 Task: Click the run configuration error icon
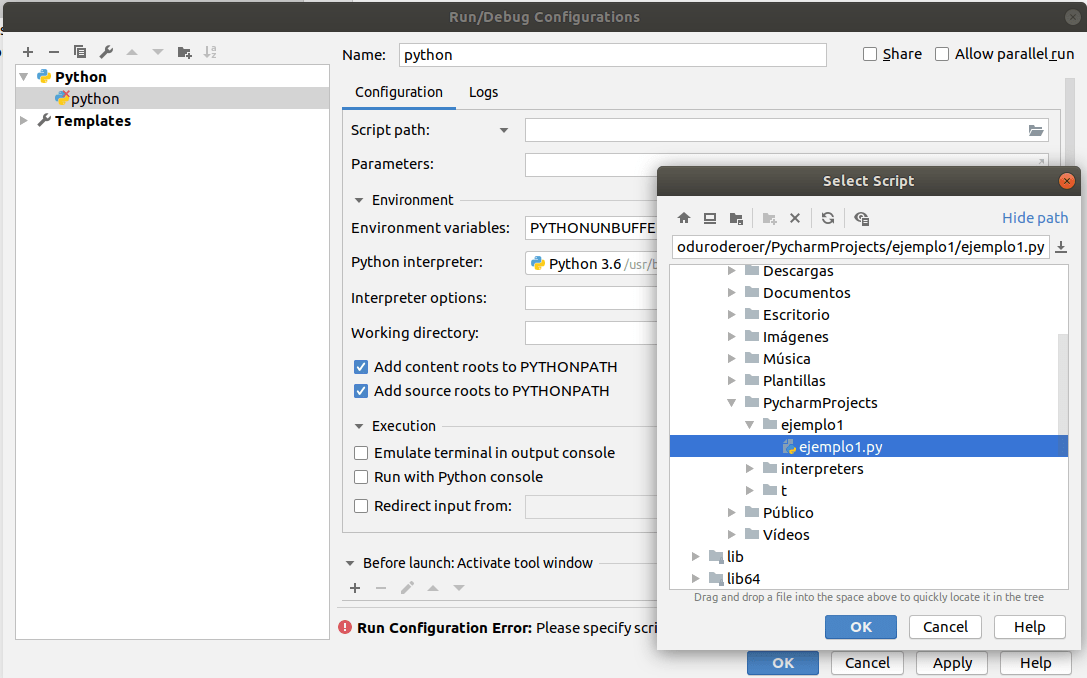pyautogui.click(x=345, y=627)
